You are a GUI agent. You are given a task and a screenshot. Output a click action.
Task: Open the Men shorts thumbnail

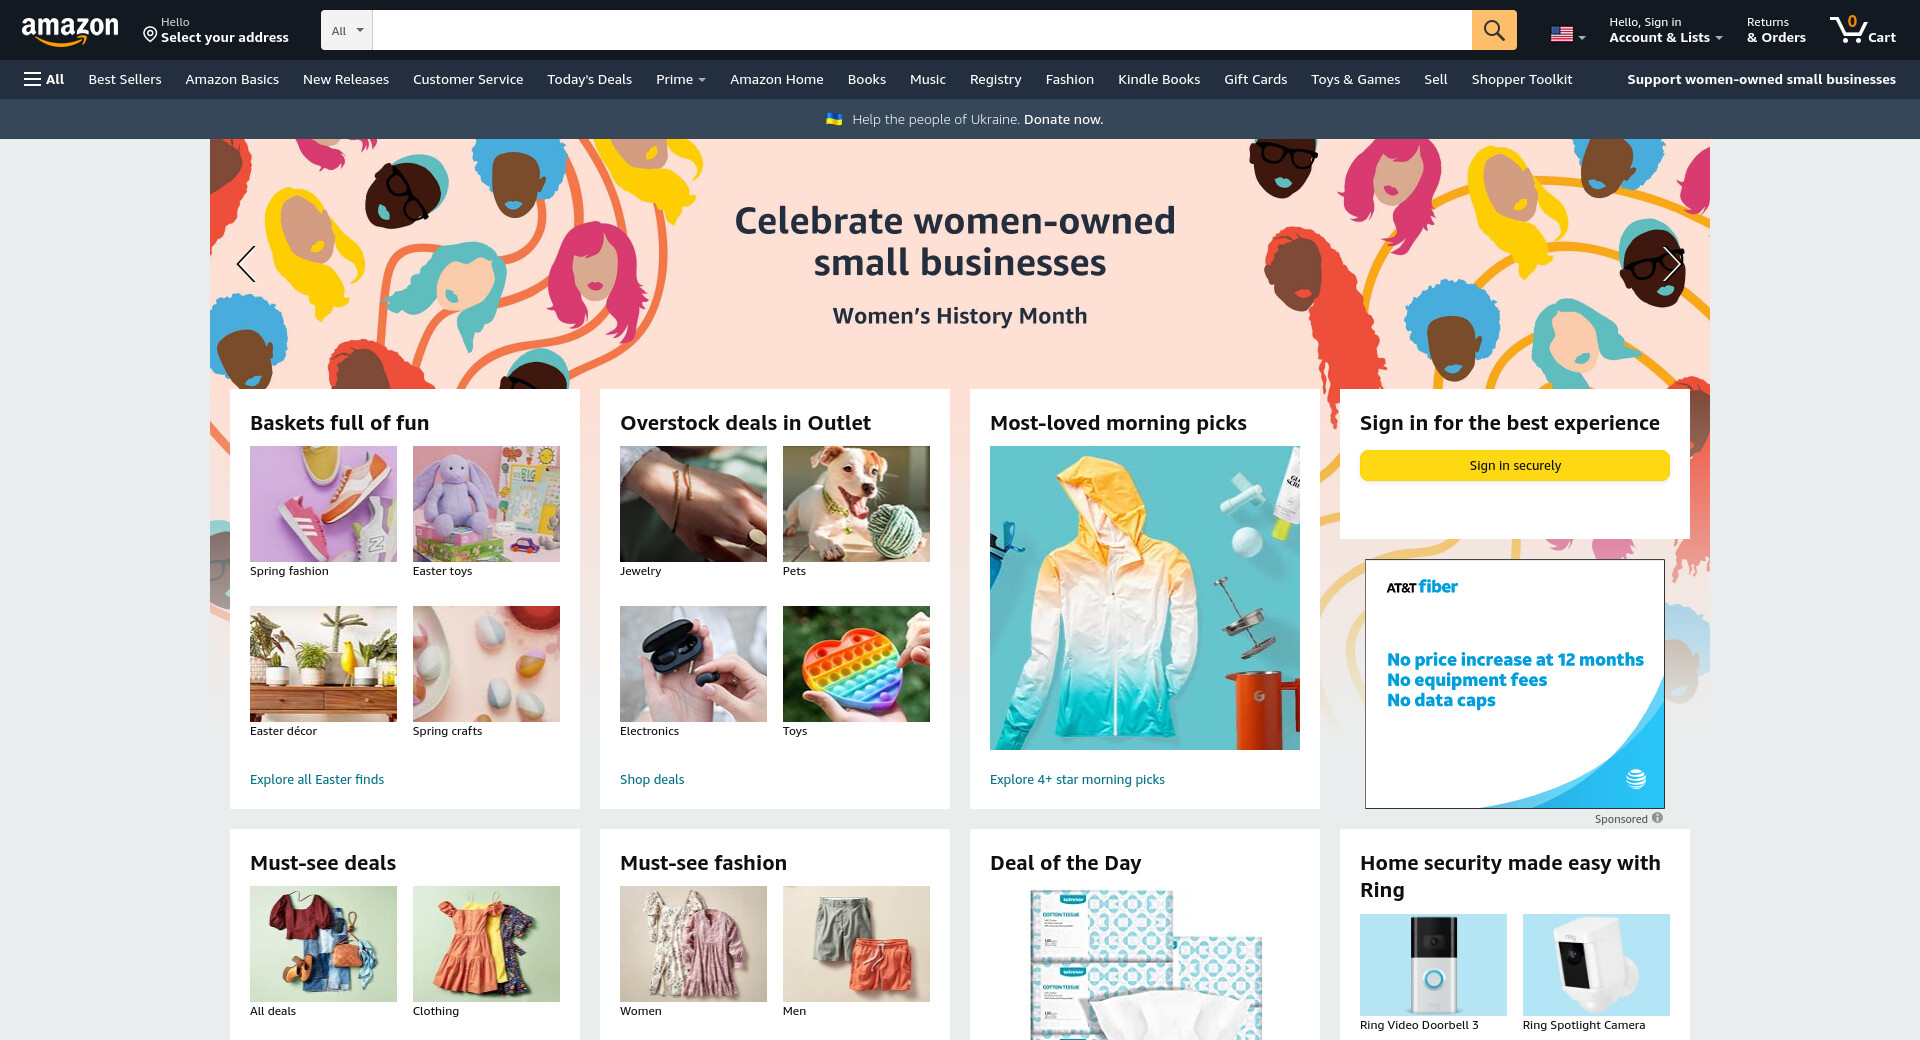click(x=856, y=944)
